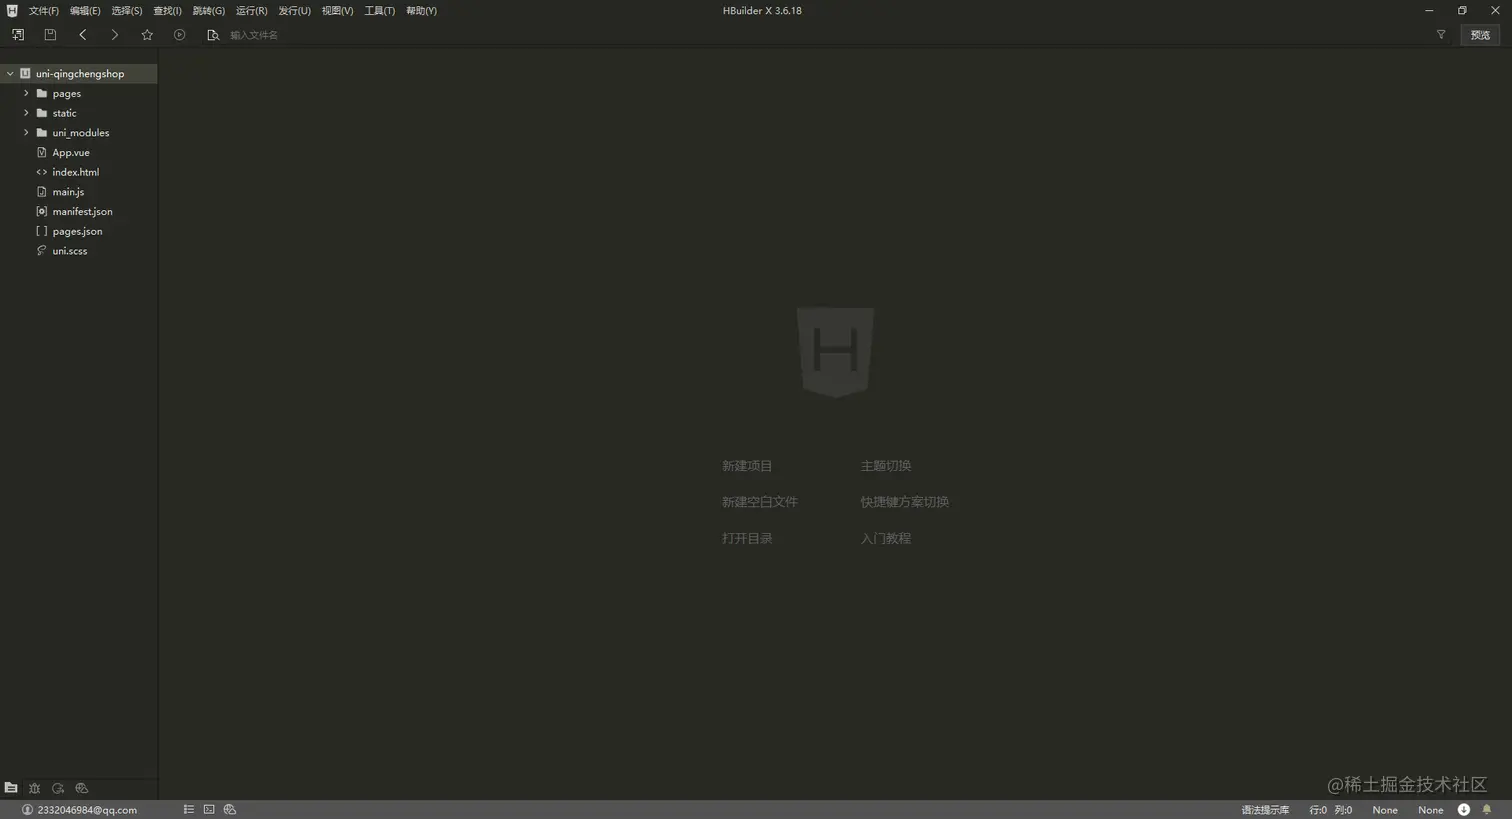Click the 2332046984@qq.com account text

(x=87, y=810)
